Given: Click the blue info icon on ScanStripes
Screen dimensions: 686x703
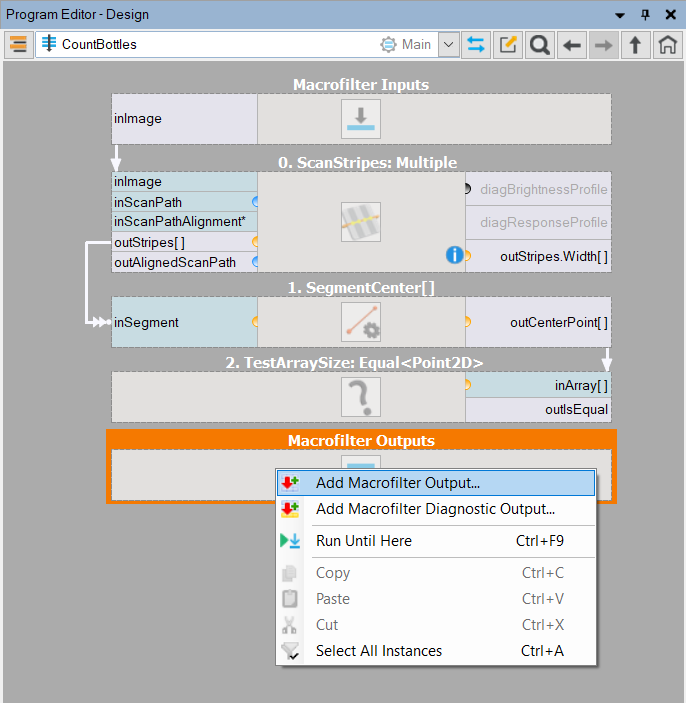Looking at the screenshot, I should coord(454,255).
